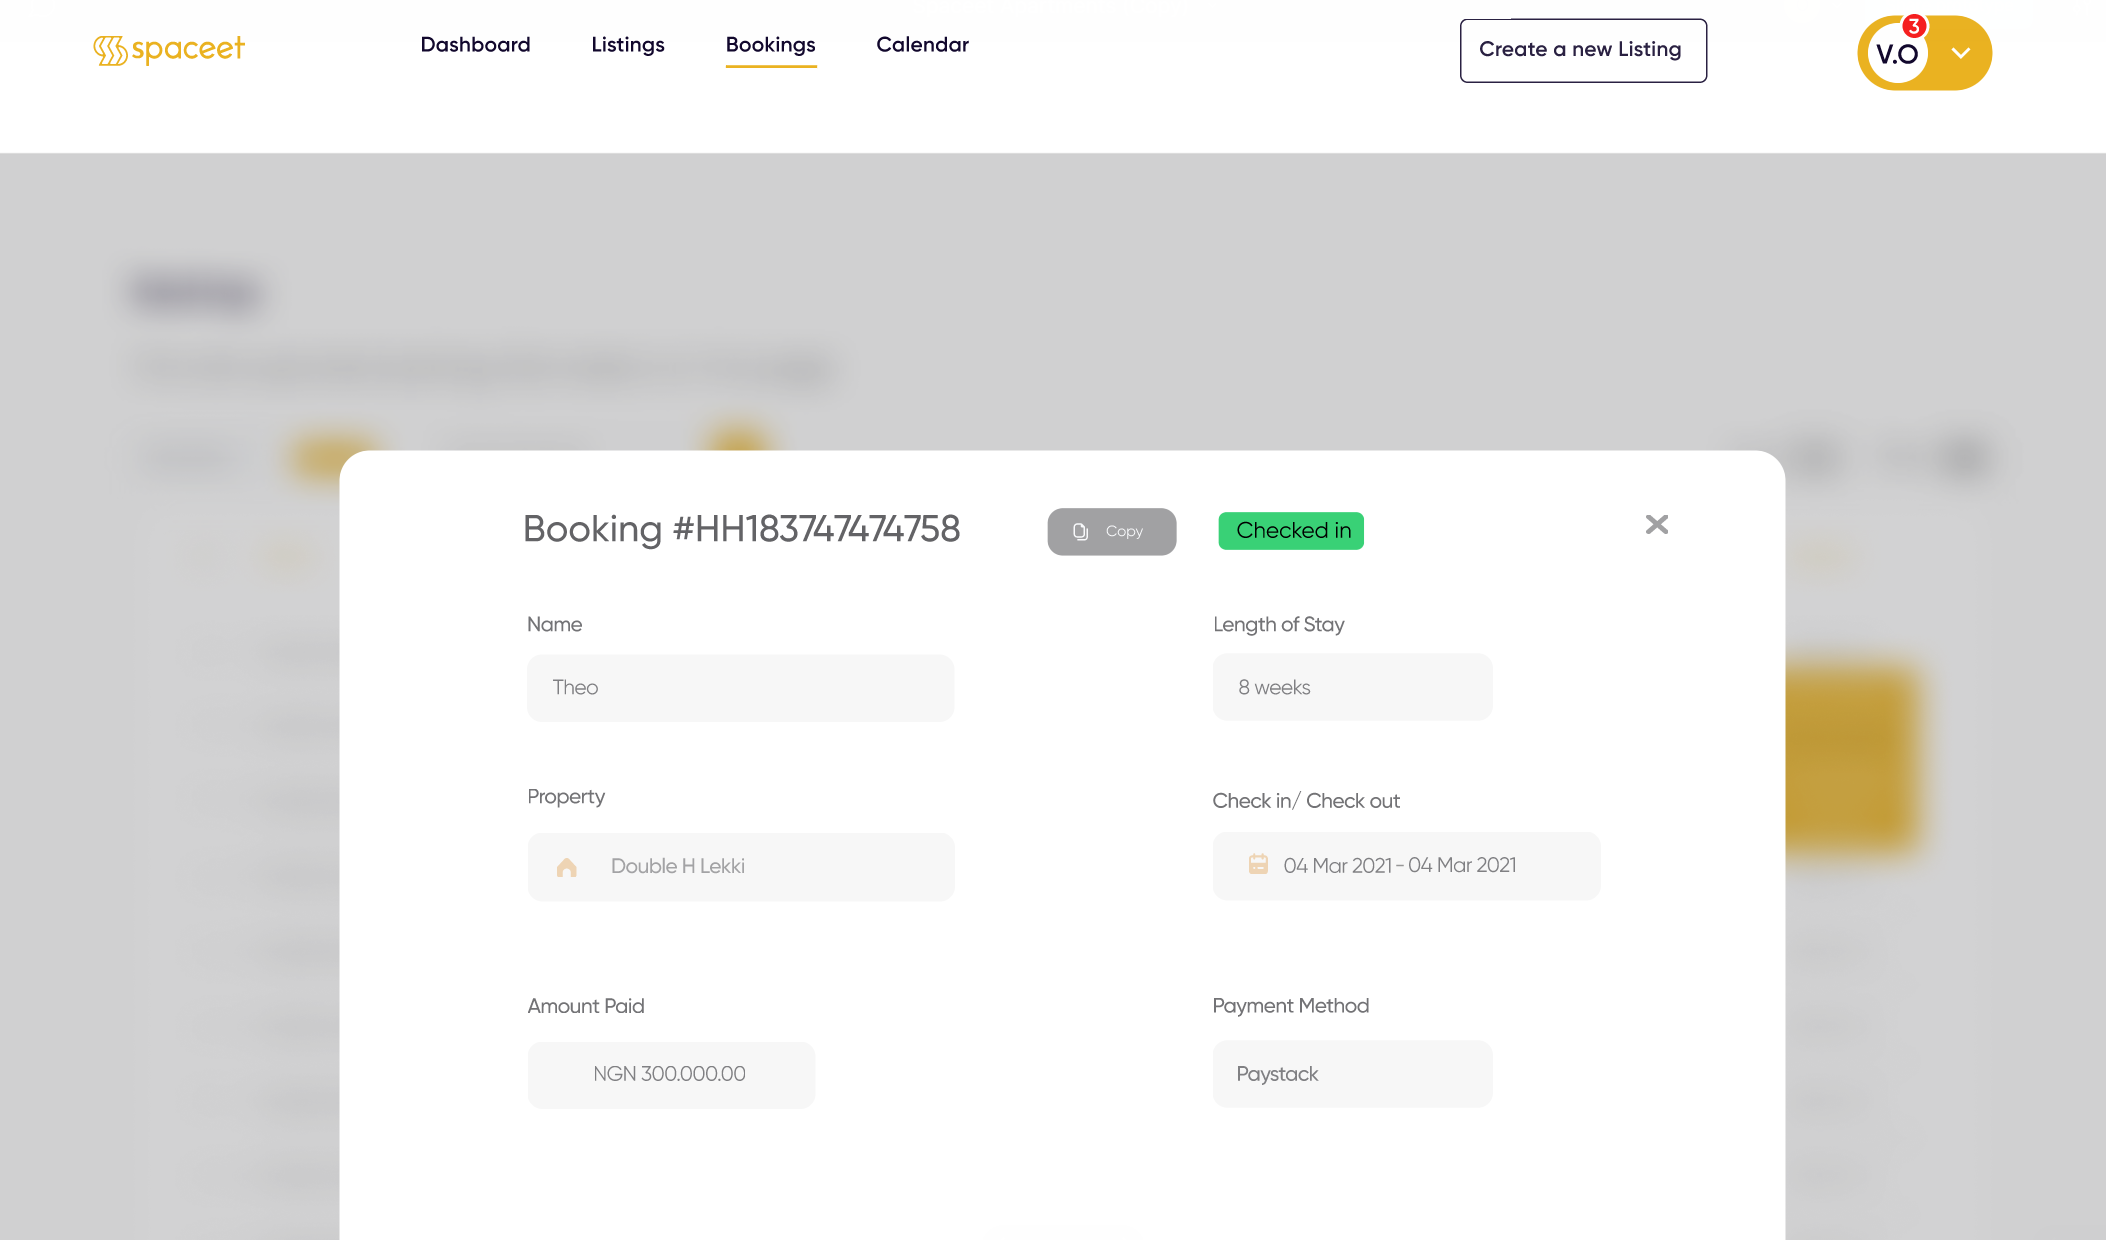Screen dimensions: 2106x1240
Task: Select the Name field containing Theo
Action: click(x=740, y=687)
